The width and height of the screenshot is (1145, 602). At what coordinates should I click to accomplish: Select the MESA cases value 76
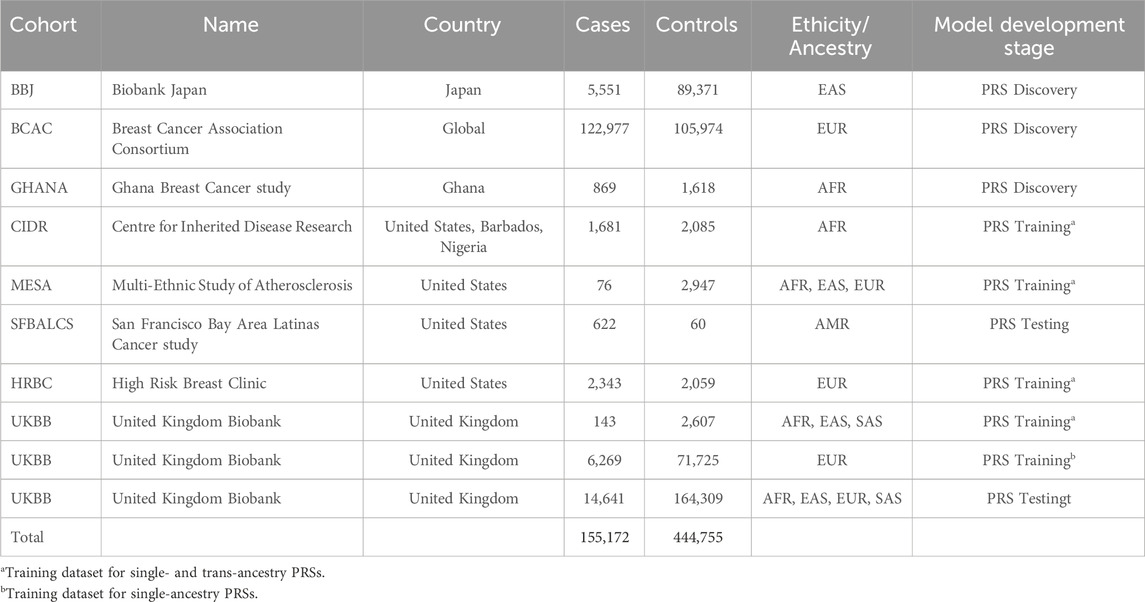point(604,285)
